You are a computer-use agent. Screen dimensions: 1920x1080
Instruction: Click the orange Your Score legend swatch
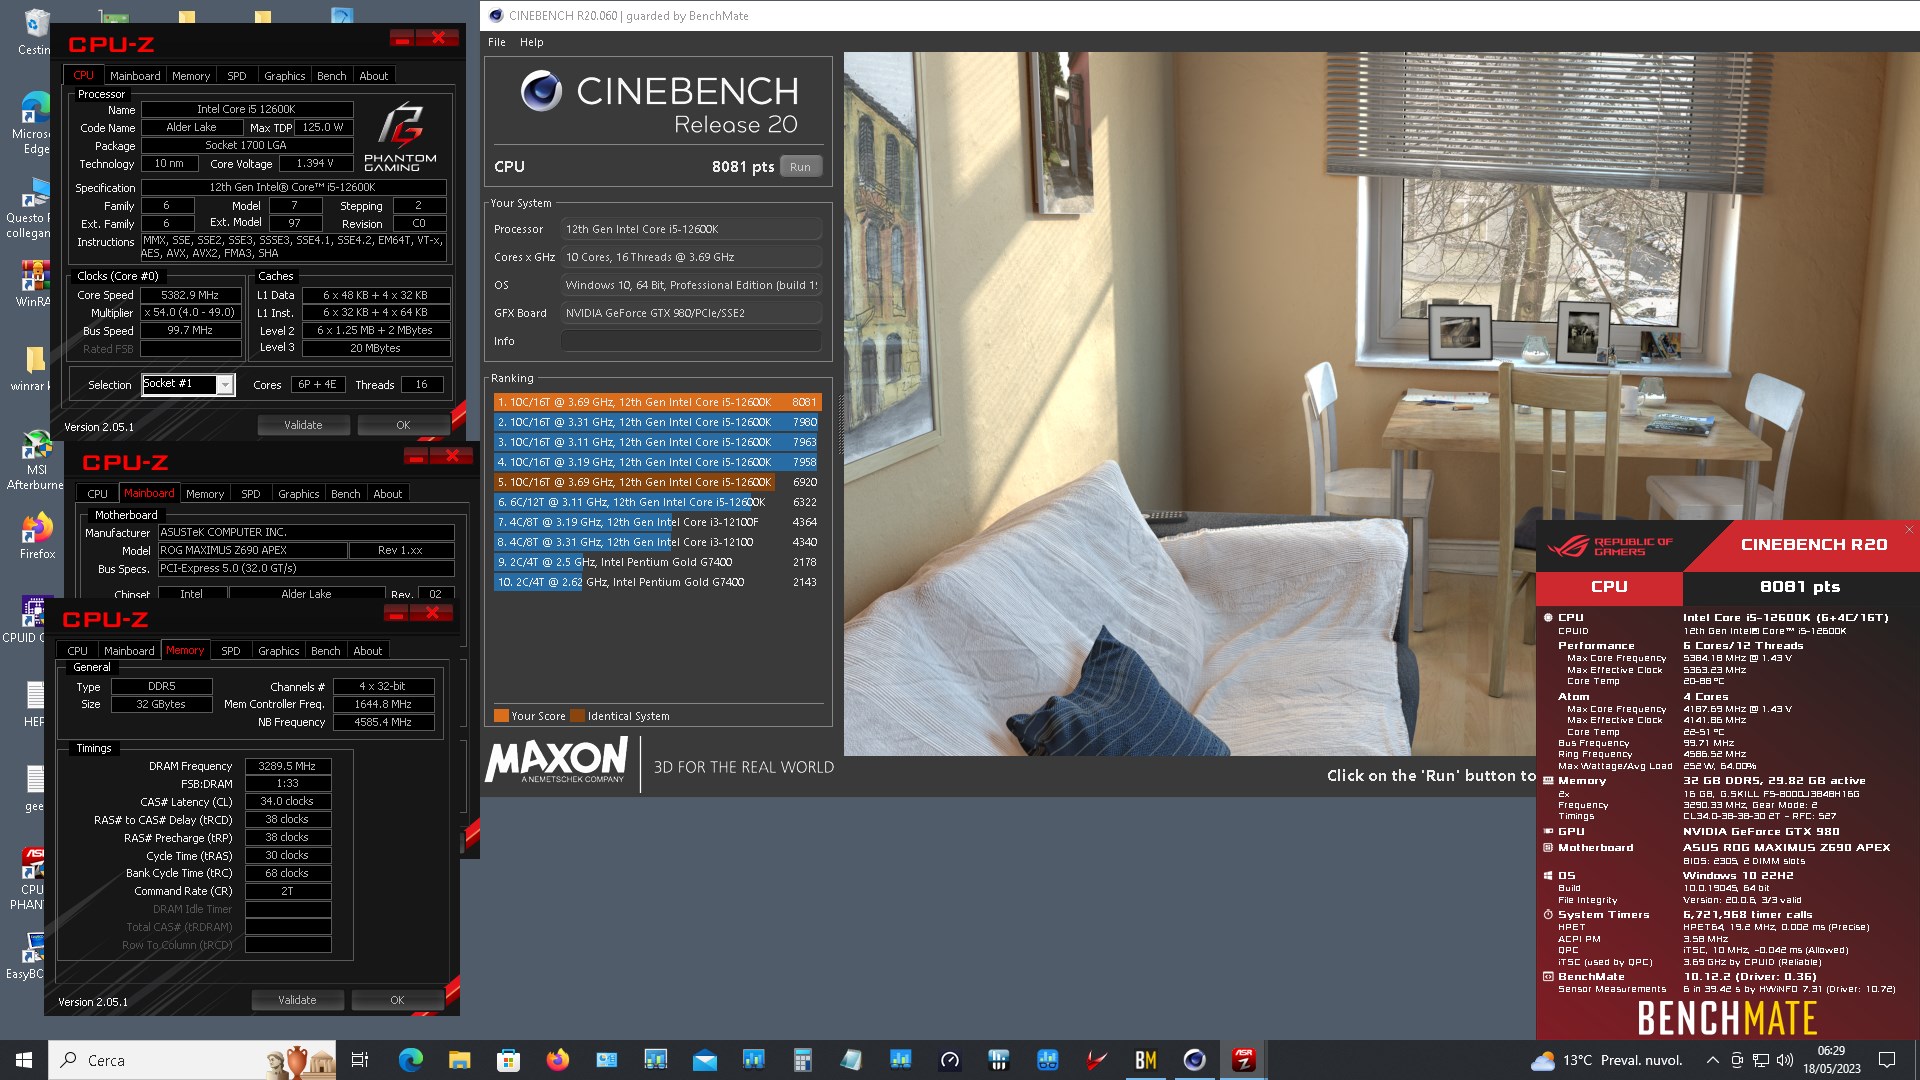[501, 716]
